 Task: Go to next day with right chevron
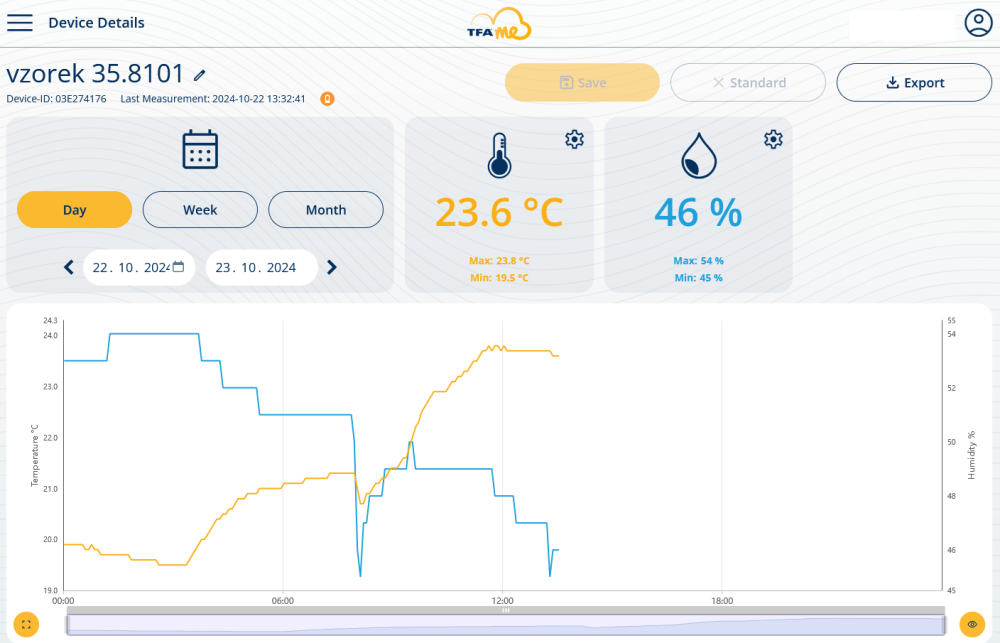(x=332, y=267)
